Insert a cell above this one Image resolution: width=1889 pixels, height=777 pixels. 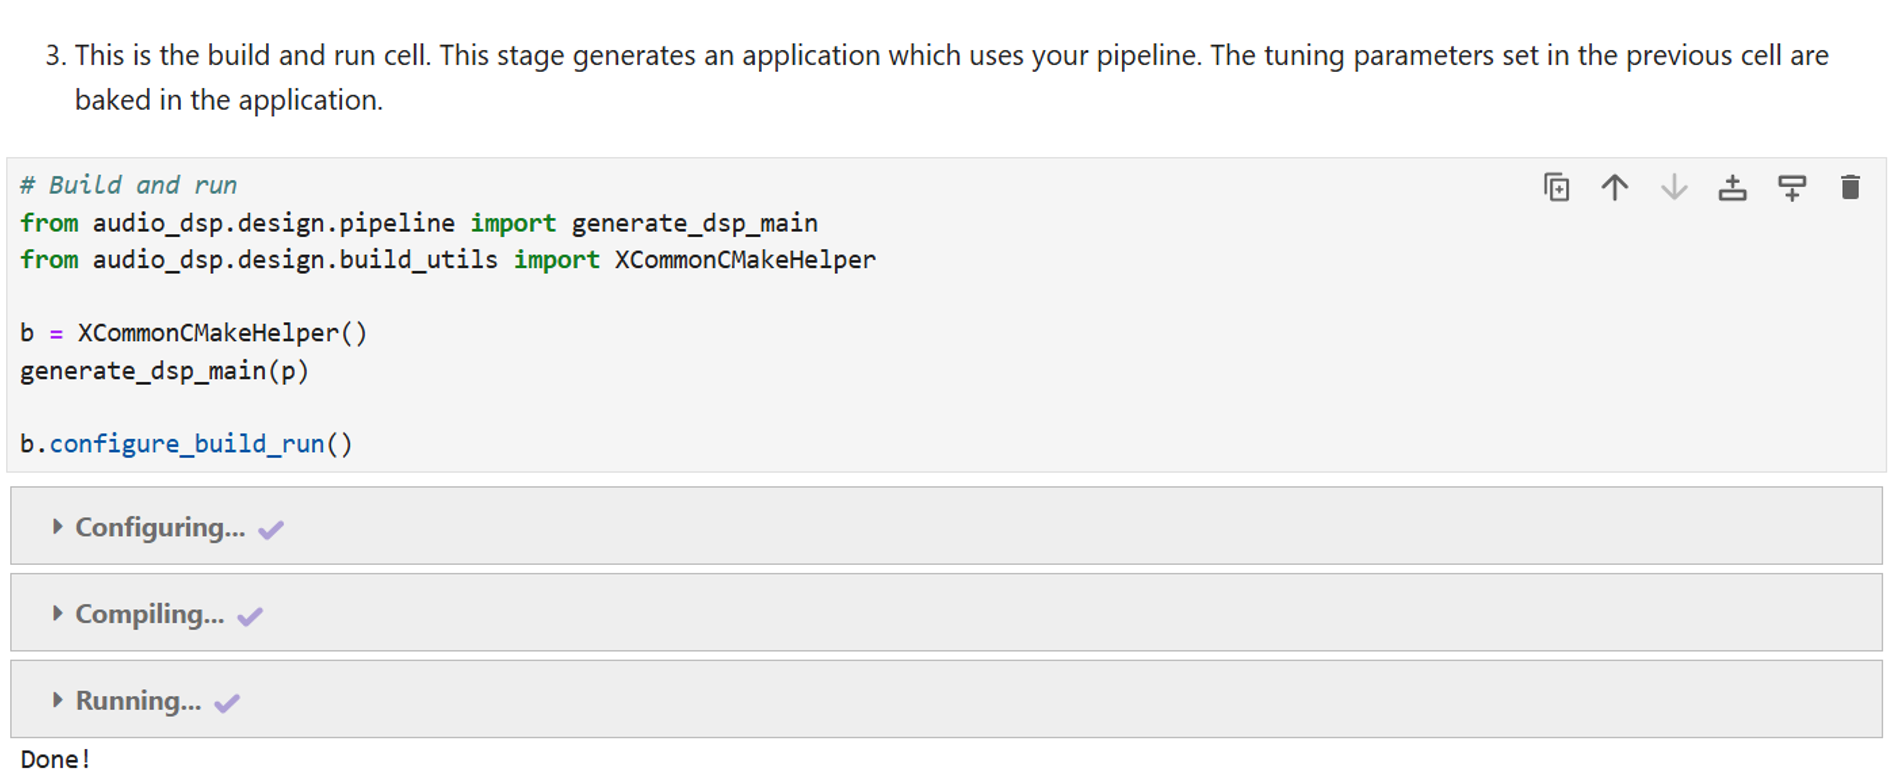(1732, 187)
